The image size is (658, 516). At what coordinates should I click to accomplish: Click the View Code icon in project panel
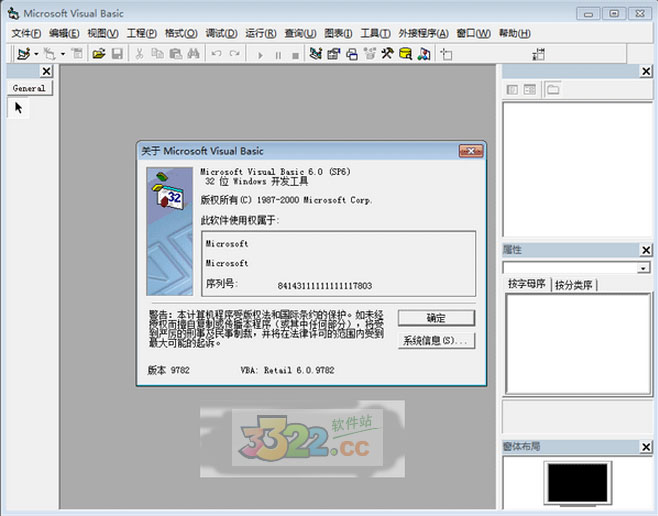tap(512, 90)
